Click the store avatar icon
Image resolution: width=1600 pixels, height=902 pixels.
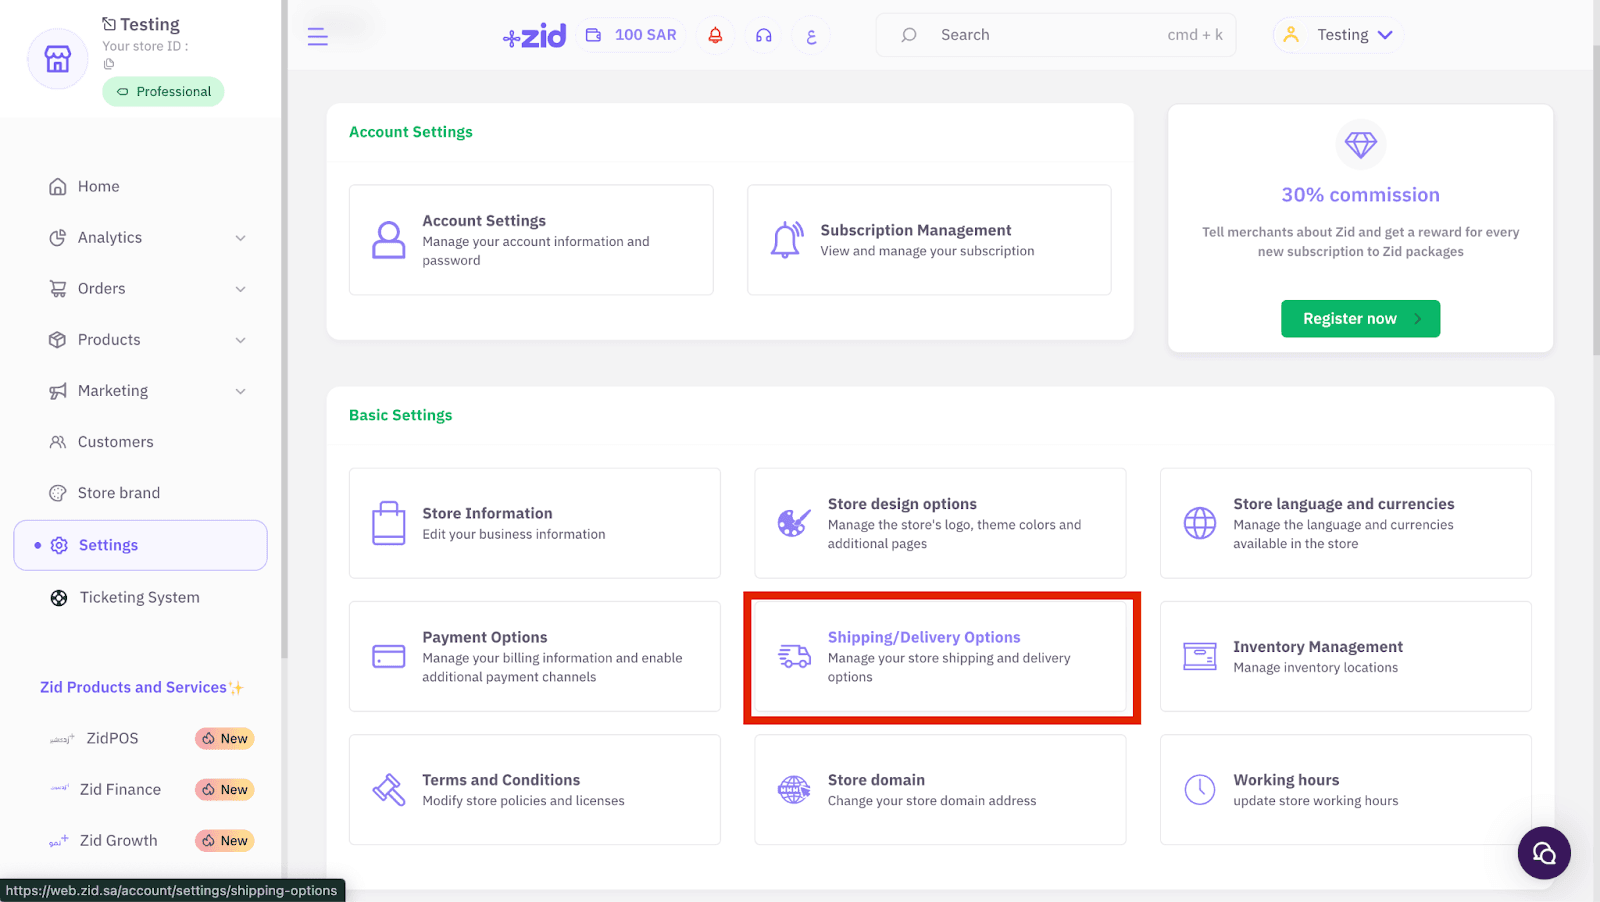click(58, 59)
